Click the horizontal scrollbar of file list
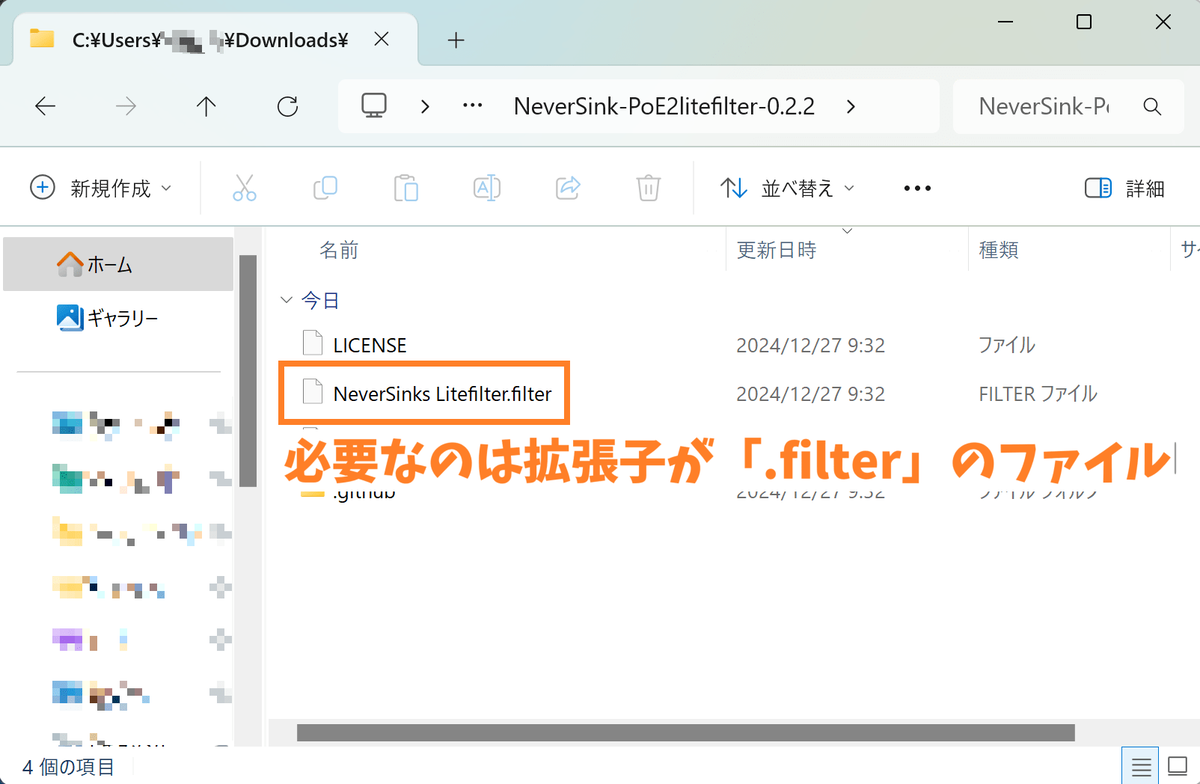The image size is (1200, 784). pos(686,732)
